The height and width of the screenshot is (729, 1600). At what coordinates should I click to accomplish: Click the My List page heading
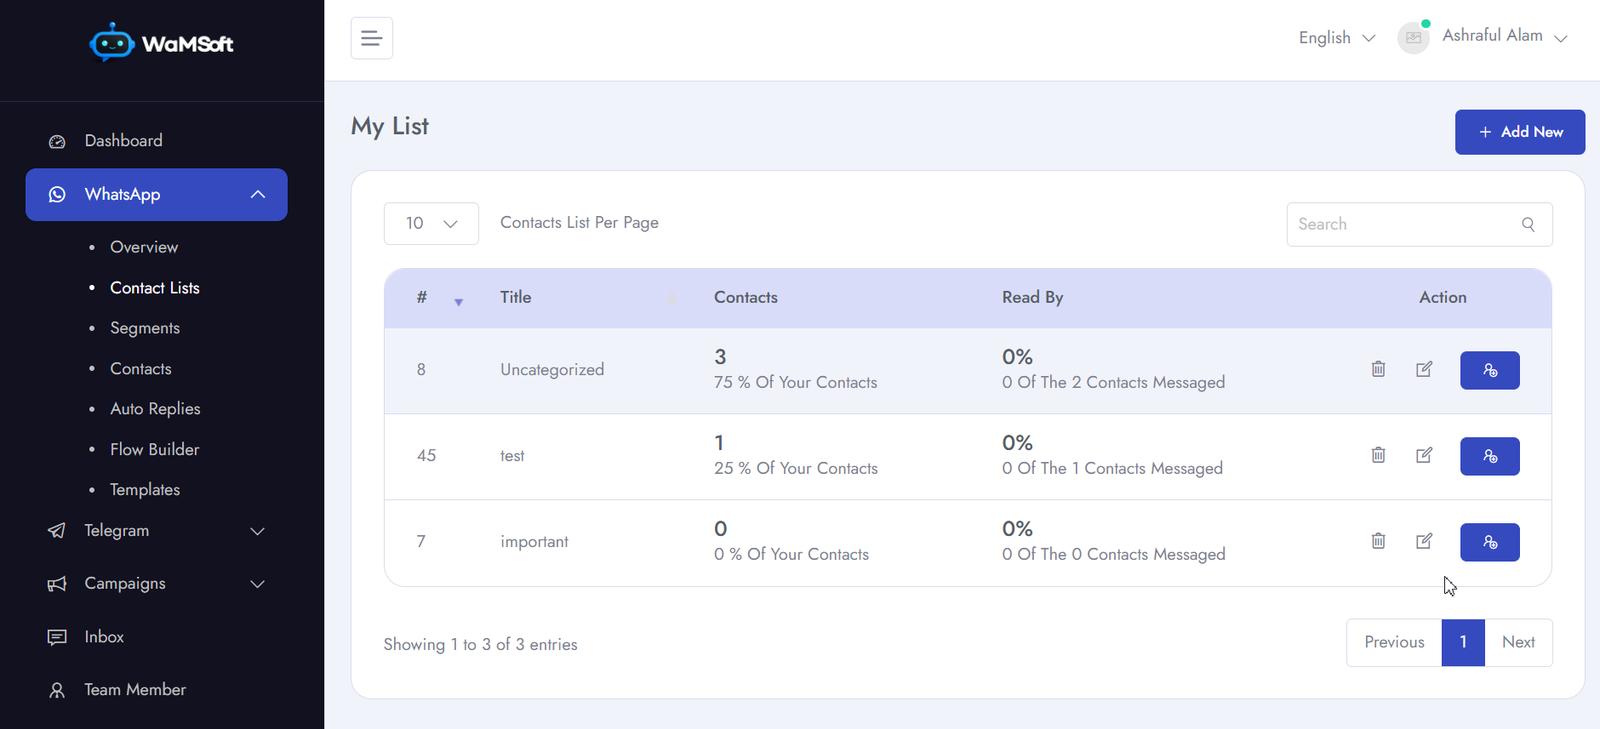coord(390,127)
